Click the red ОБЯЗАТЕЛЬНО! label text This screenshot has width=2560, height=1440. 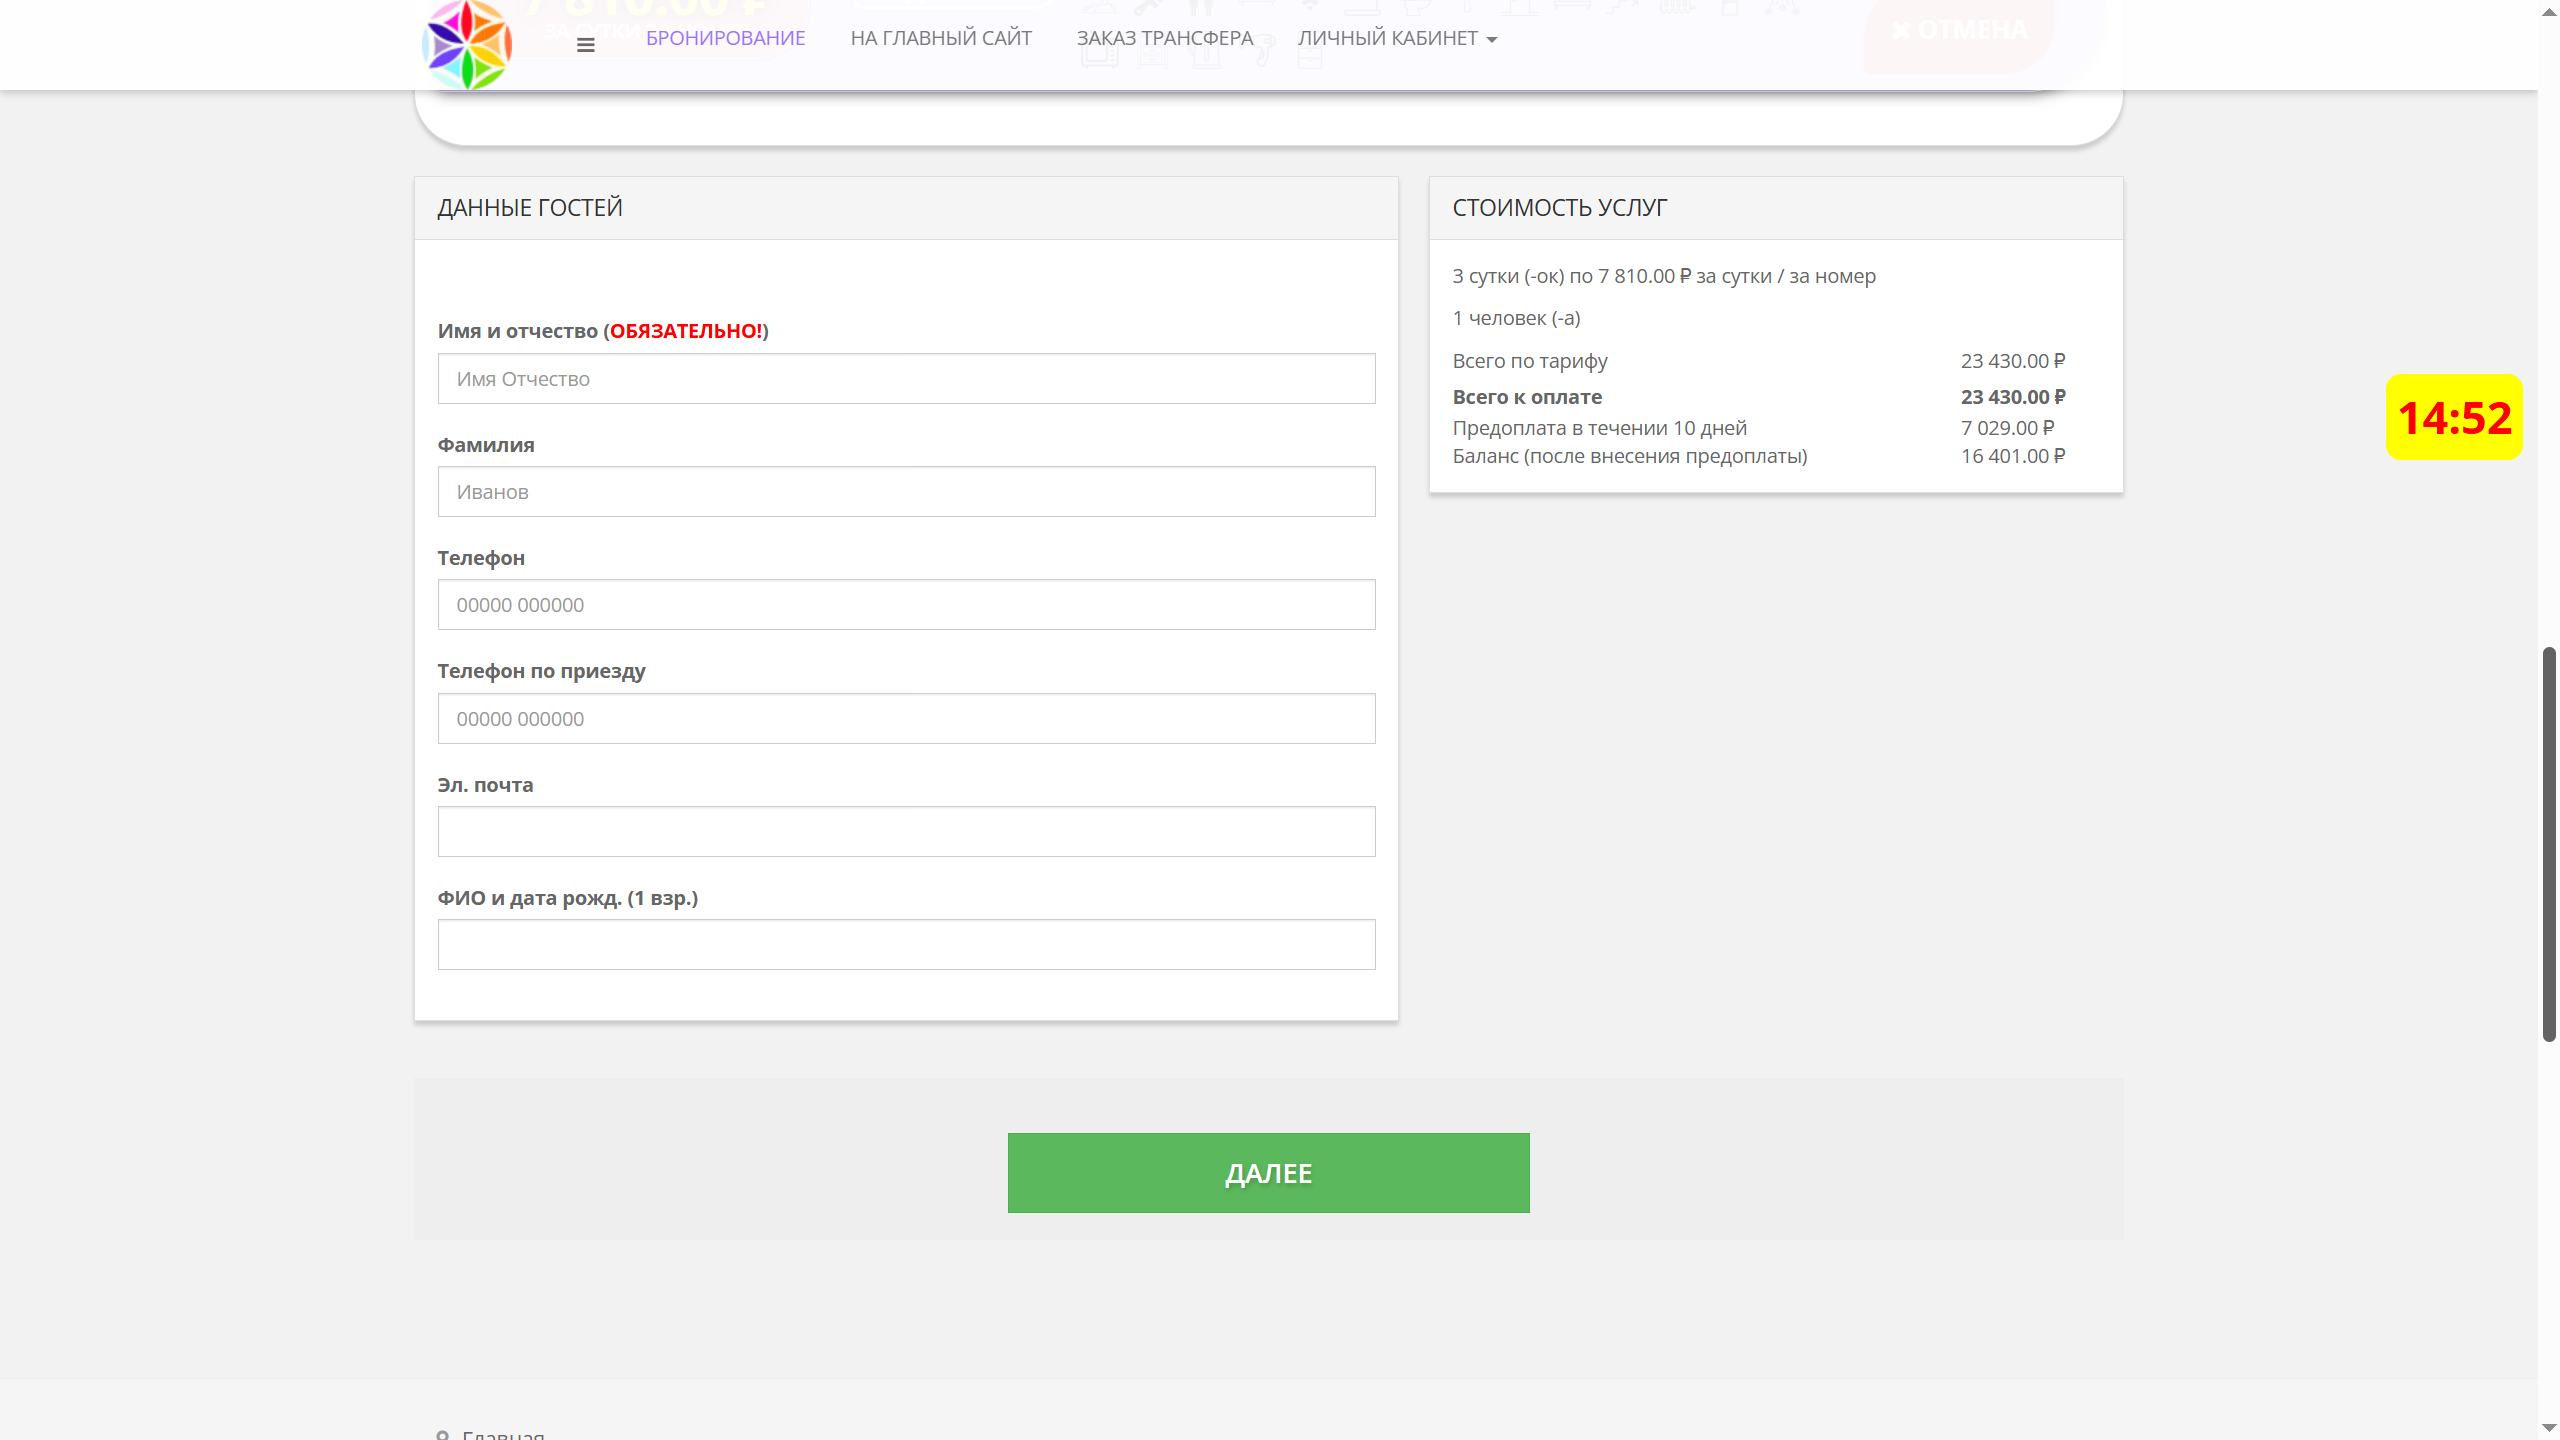(686, 331)
